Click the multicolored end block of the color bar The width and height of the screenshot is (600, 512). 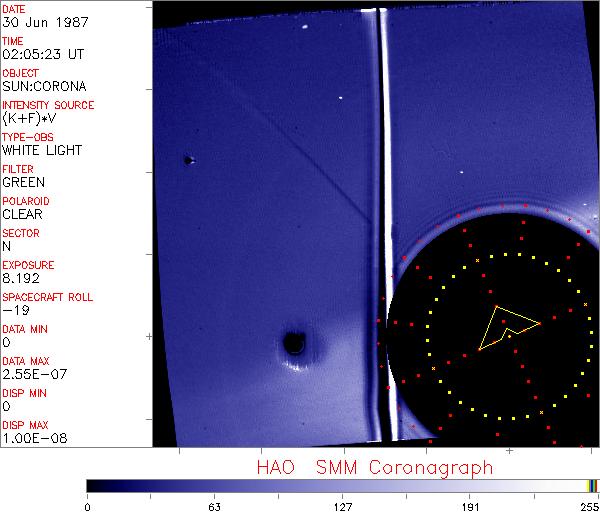click(592, 485)
